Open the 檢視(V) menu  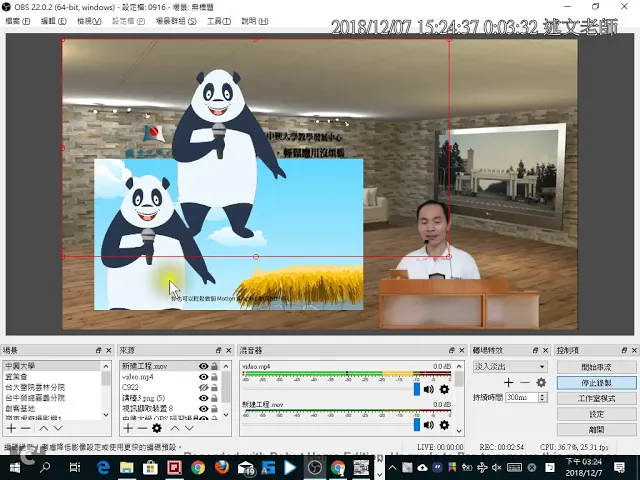coord(89,21)
